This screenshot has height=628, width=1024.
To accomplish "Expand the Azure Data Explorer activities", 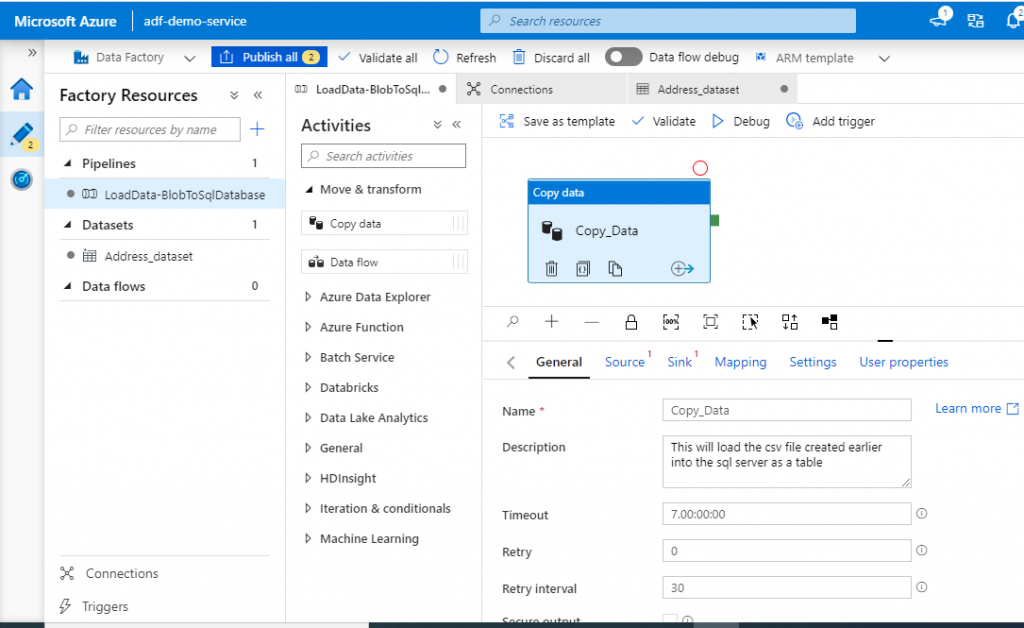I will (308, 297).
